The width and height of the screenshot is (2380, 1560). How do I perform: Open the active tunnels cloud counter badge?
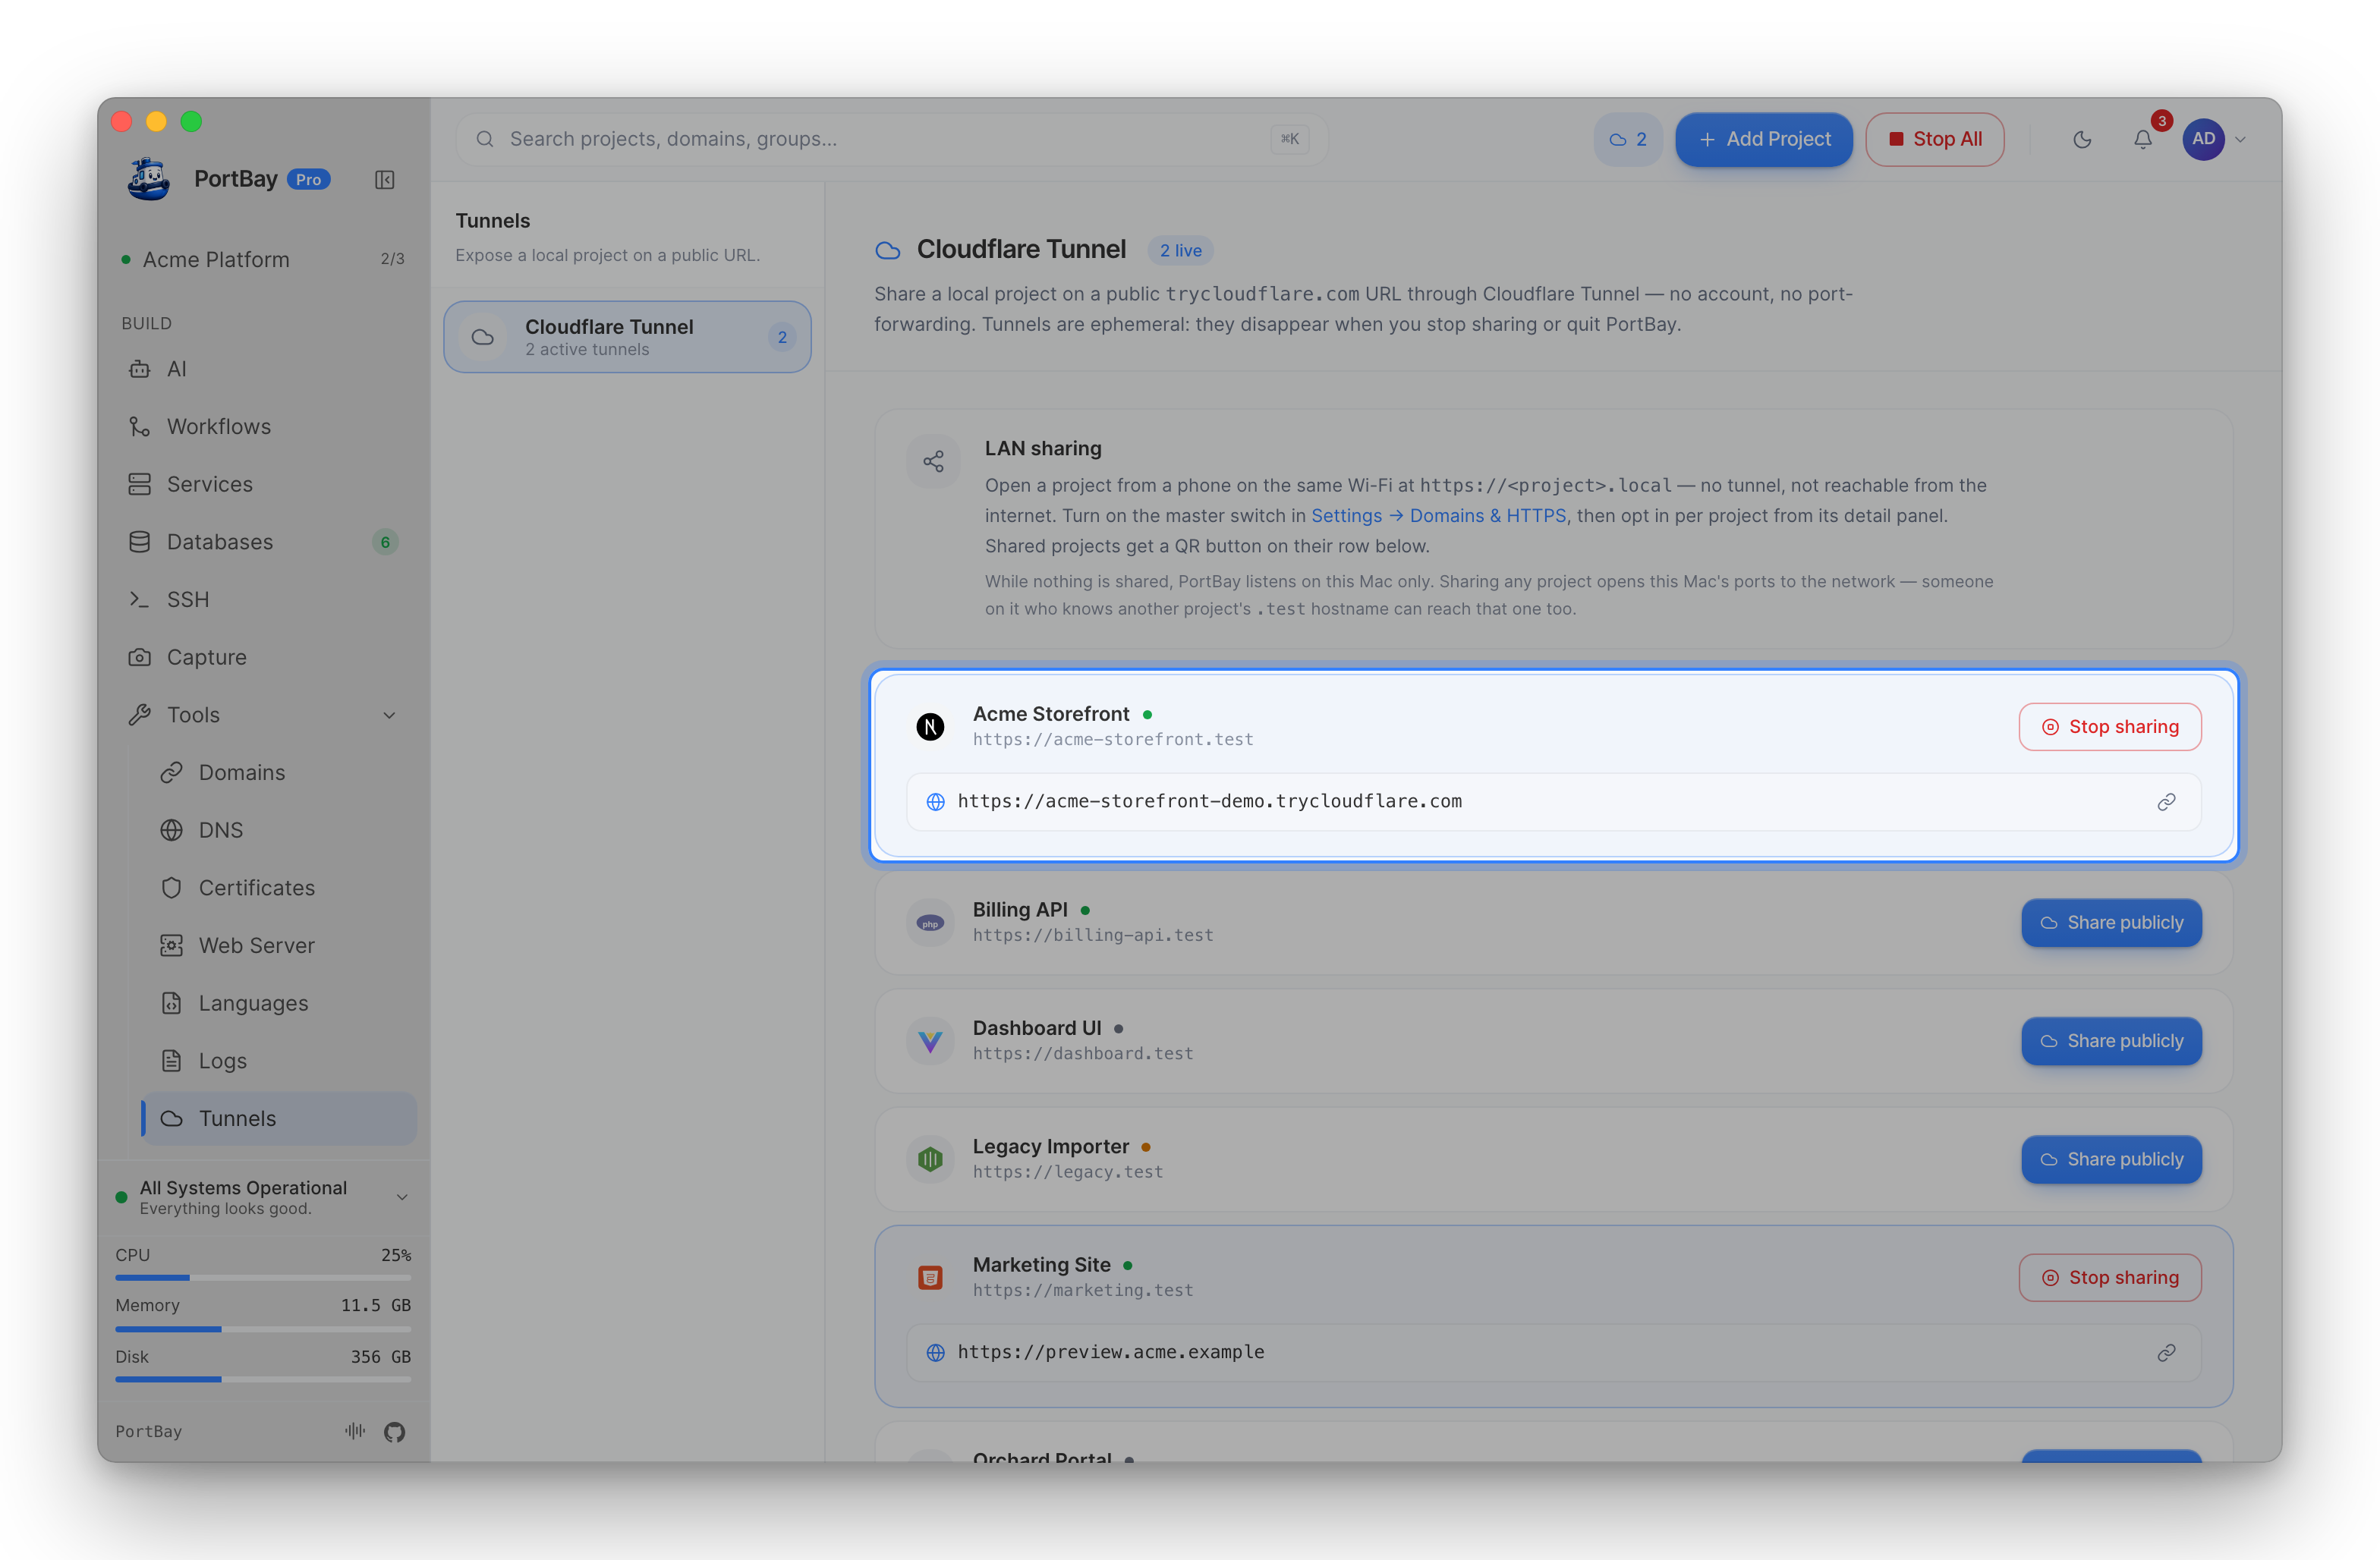(x=1627, y=139)
